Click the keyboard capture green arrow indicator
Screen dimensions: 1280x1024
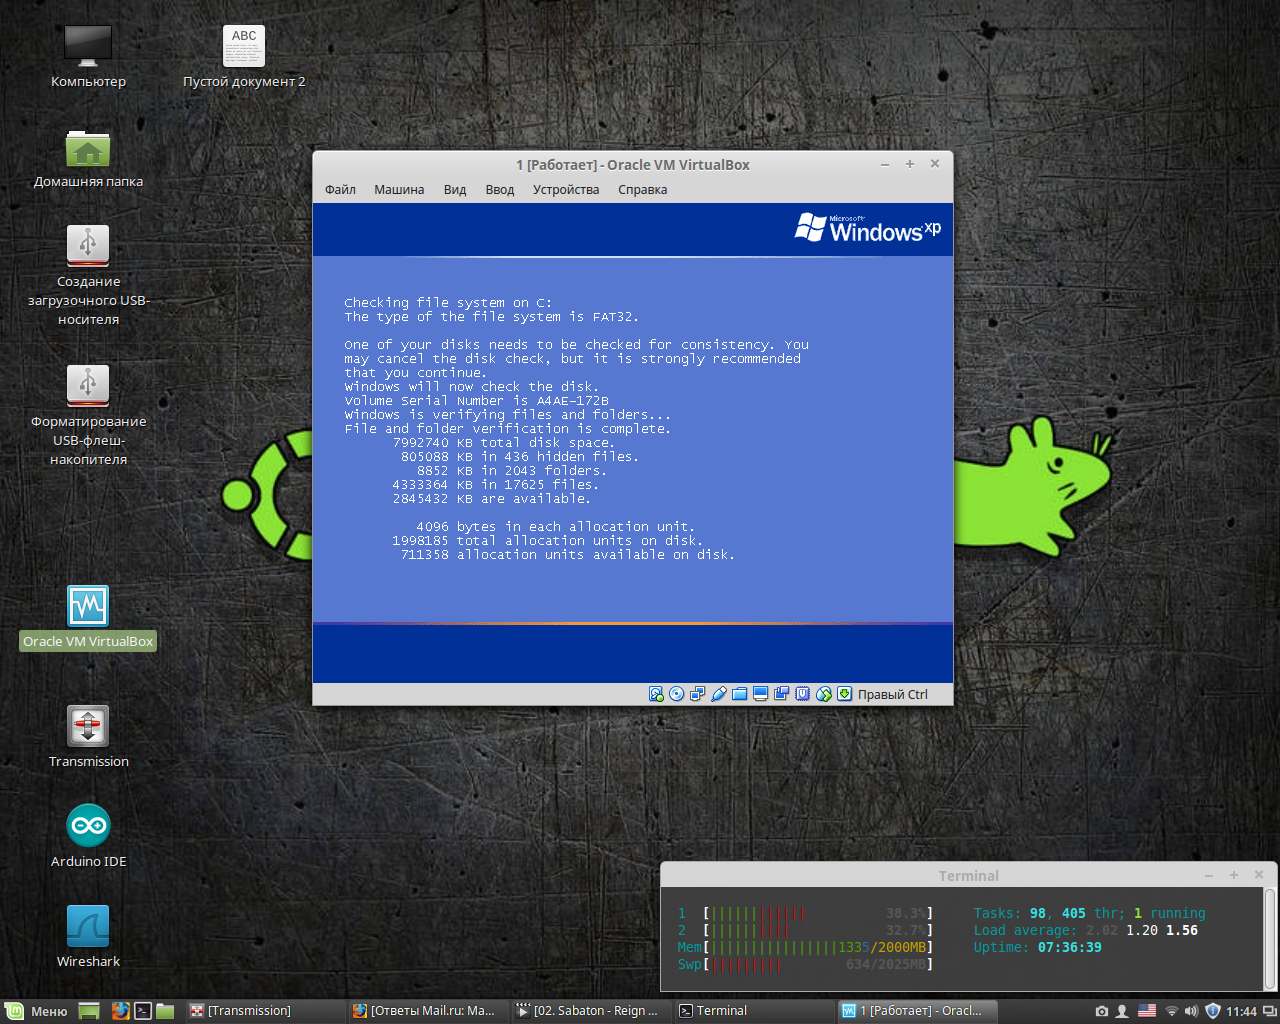(844, 694)
